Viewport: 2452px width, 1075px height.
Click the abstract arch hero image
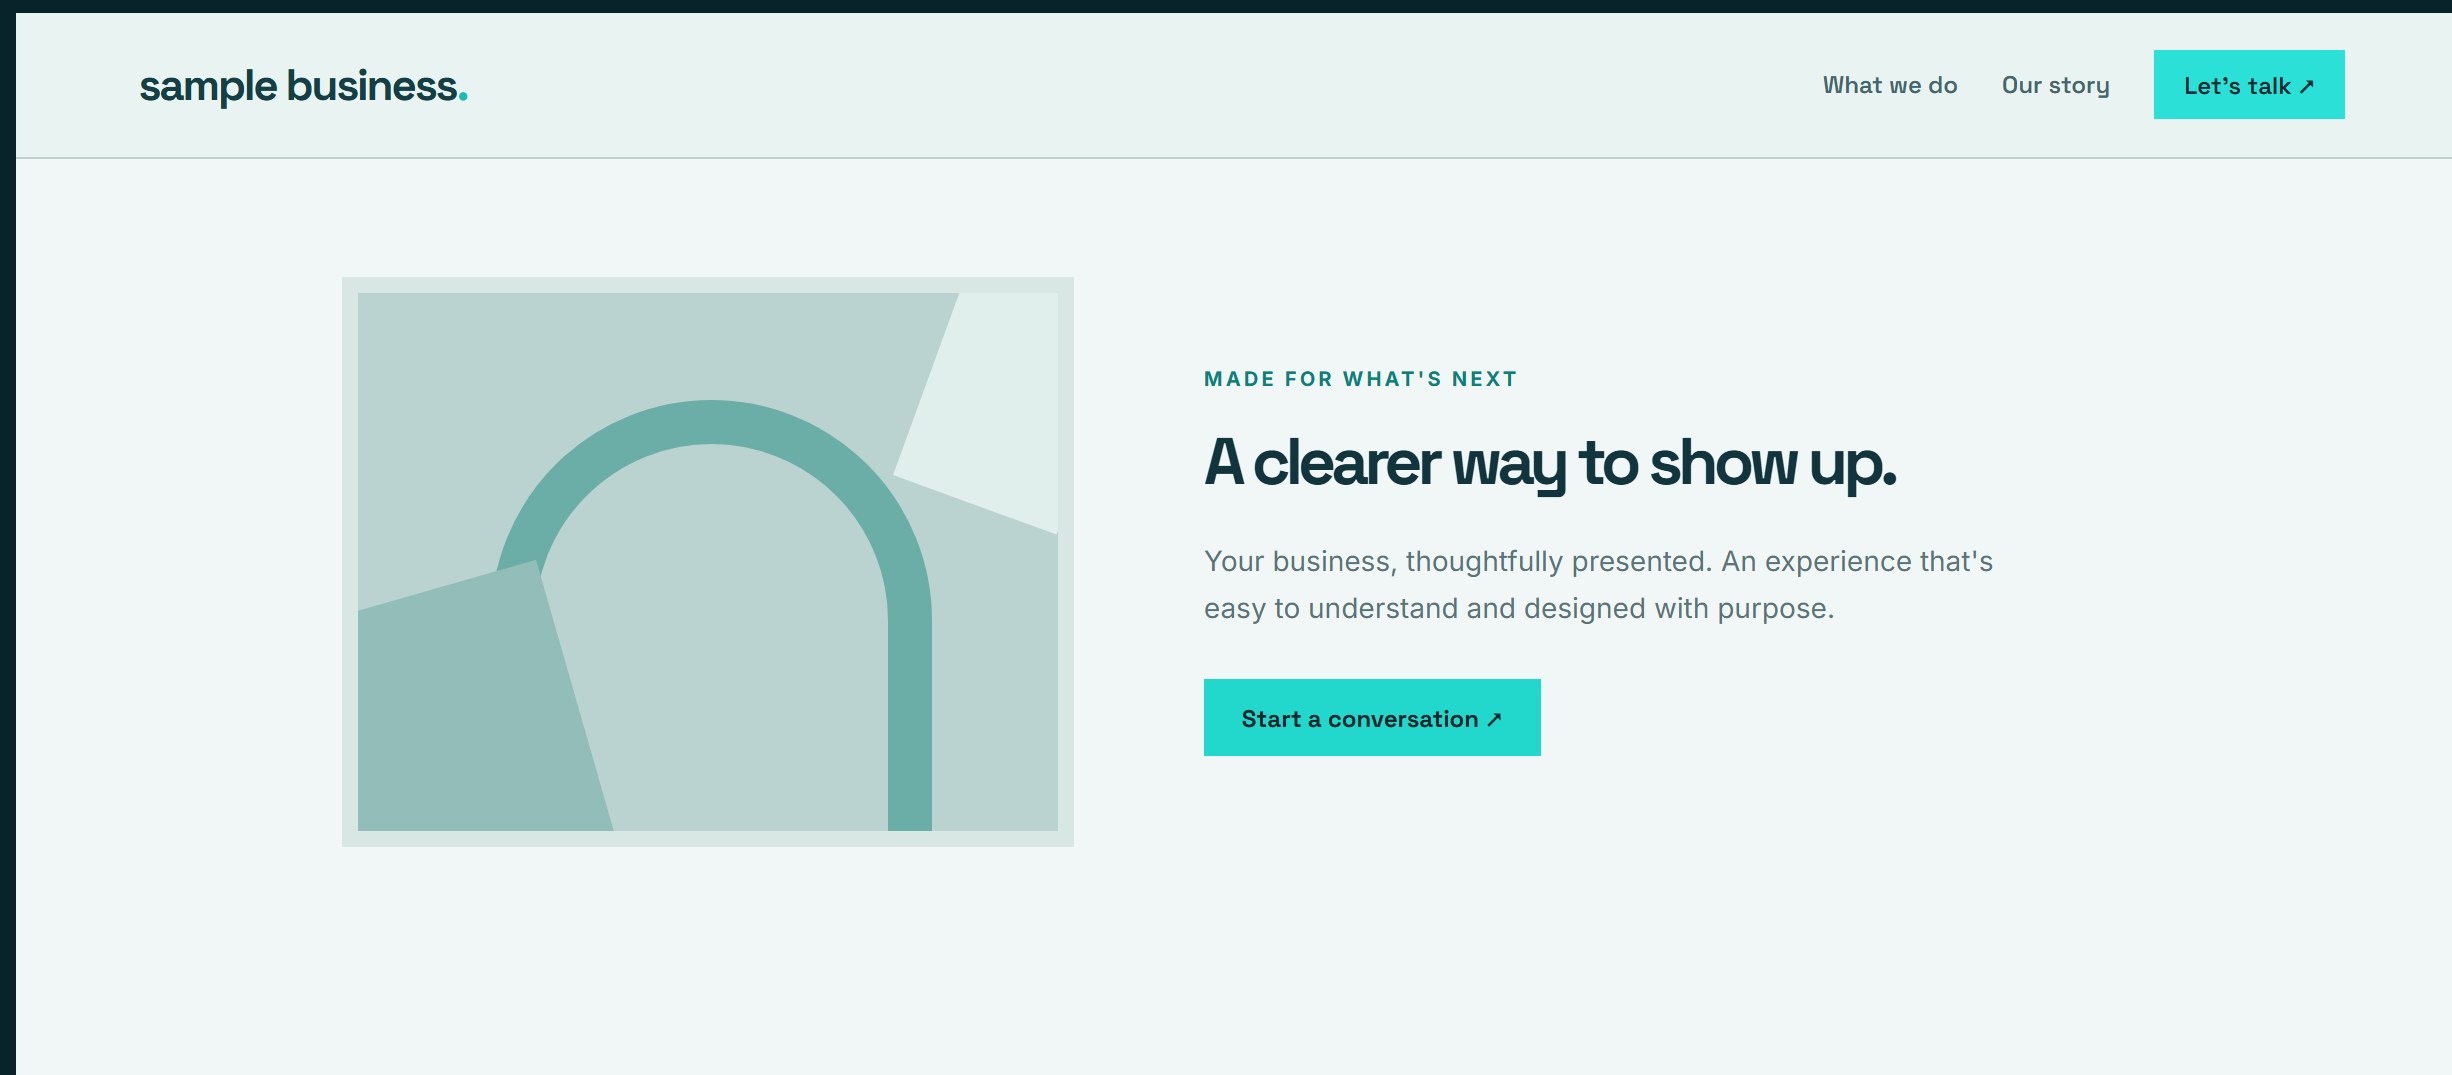tap(708, 562)
